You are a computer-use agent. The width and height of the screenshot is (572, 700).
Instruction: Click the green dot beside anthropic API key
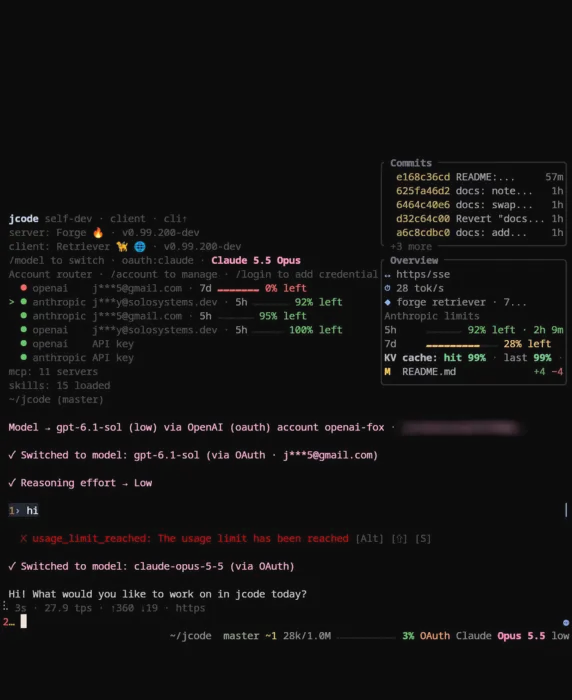pyautogui.click(x=24, y=357)
